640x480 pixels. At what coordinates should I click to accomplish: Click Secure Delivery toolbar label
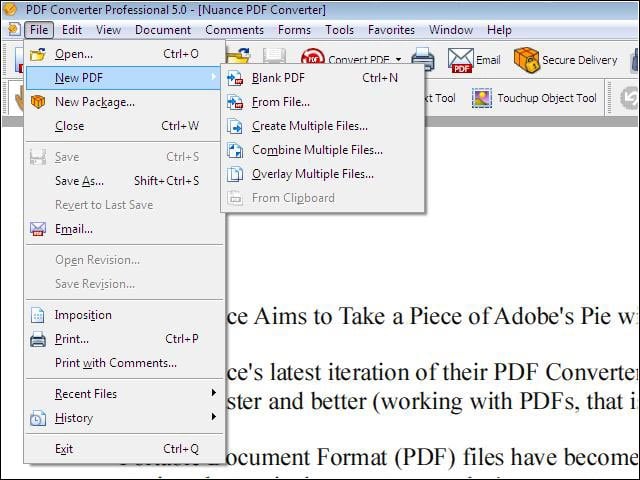580,60
